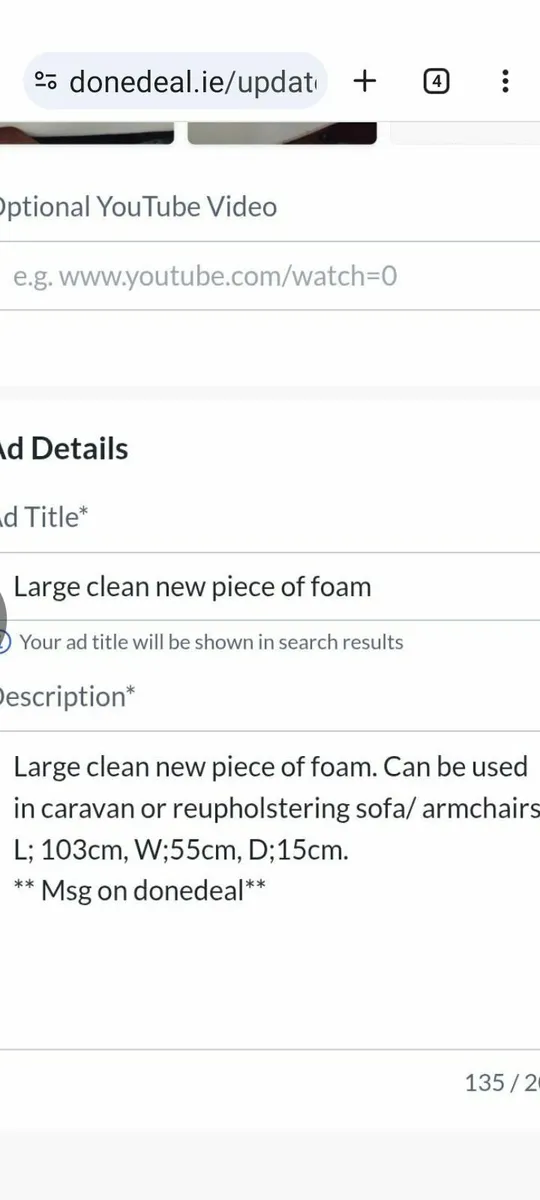Click the YouTube video URL input field
The height and width of the screenshot is (1200, 540).
pos(270,276)
